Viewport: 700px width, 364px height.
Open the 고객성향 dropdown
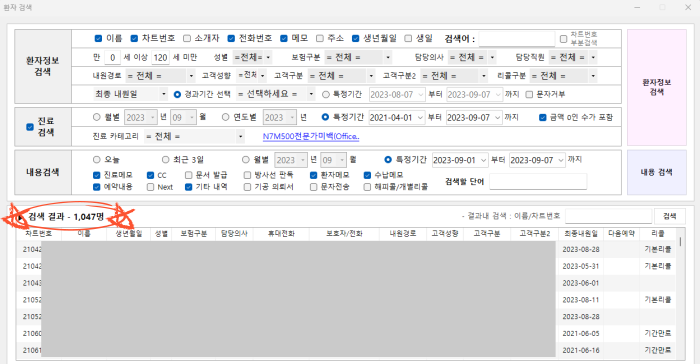pos(251,75)
